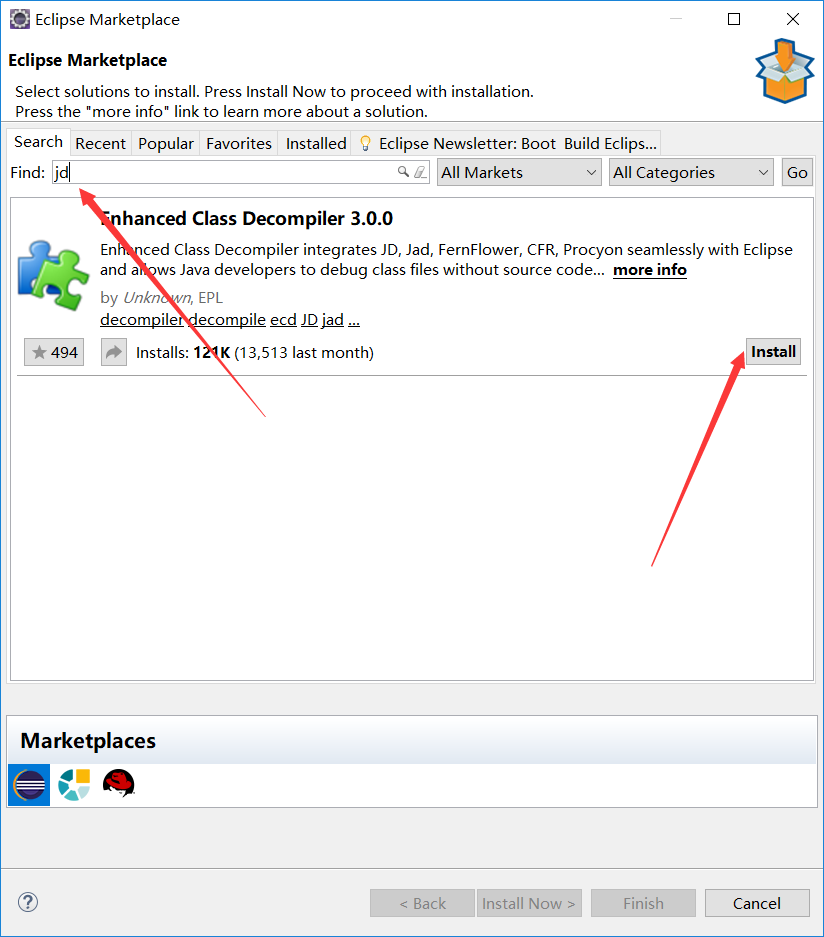Click the Cancel button
Viewport: 824px width, 937px height.
point(757,903)
